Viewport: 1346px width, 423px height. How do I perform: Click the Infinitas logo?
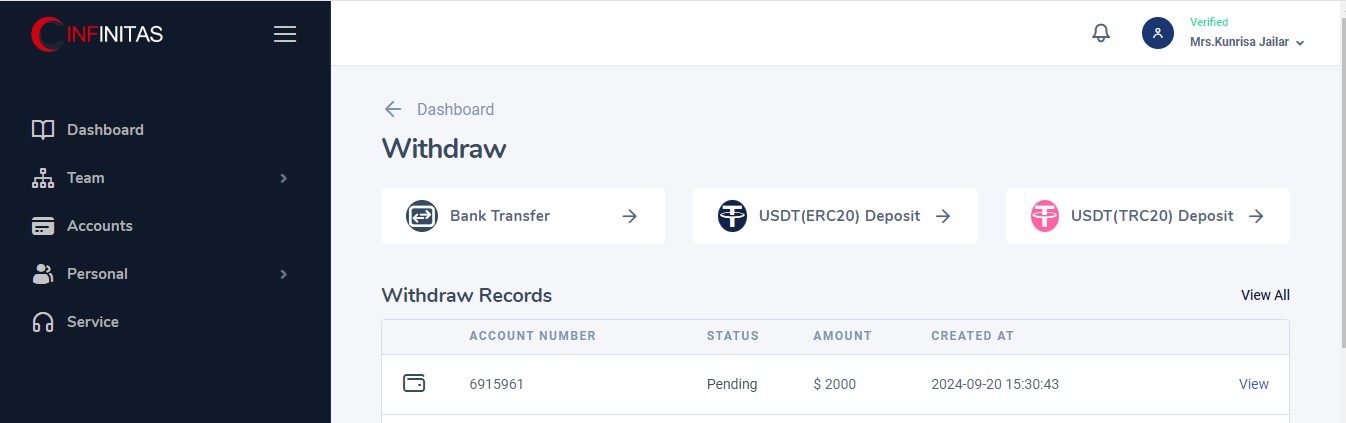coord(97,34)
